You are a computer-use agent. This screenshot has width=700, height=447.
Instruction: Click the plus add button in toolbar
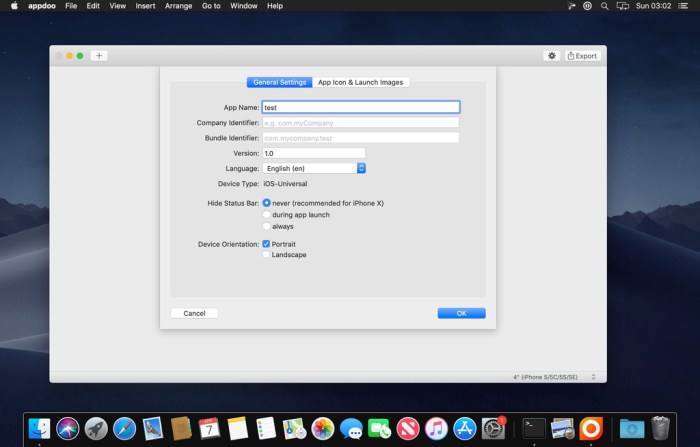click(x=99, y=55)
